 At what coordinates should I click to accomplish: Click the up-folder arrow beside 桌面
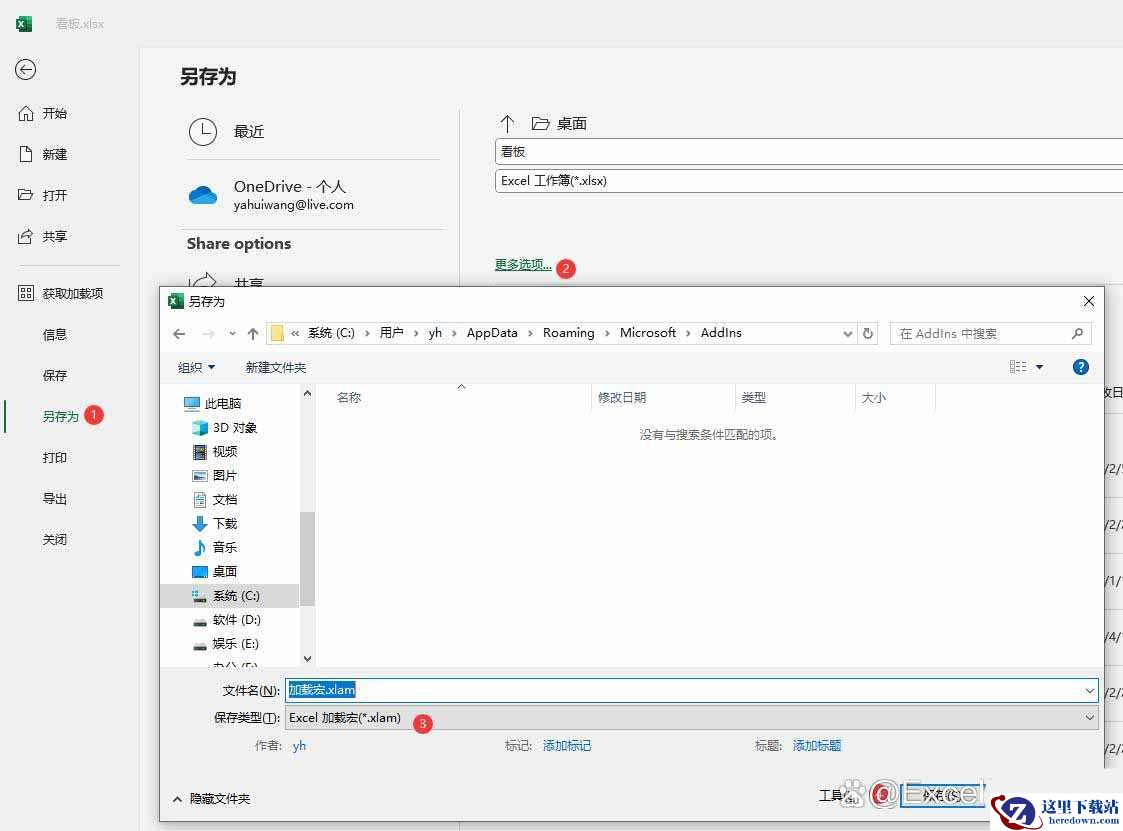pos(507,124)
